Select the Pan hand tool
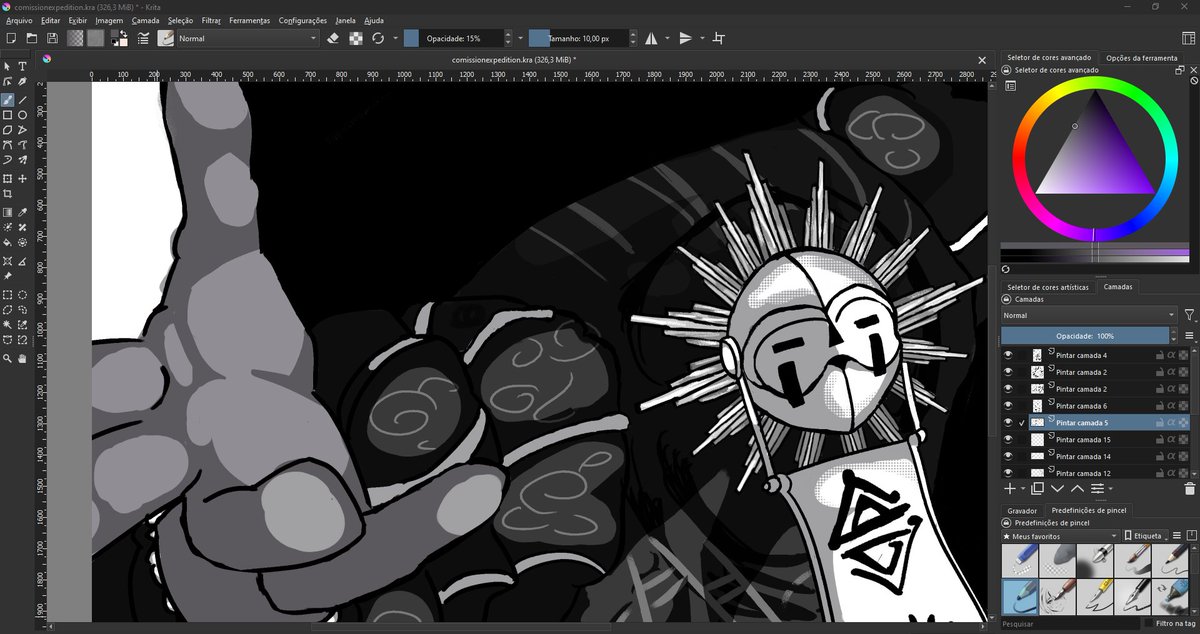The image size is (1200, 634). [22, 357]
